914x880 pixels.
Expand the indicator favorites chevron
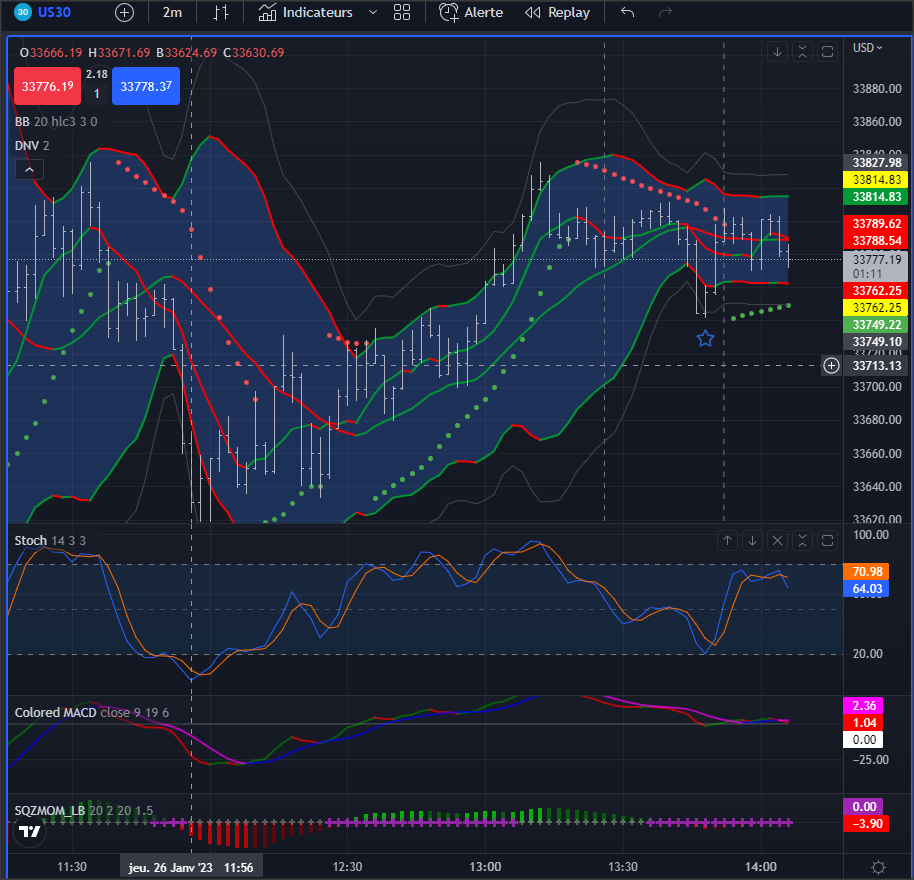372,12
